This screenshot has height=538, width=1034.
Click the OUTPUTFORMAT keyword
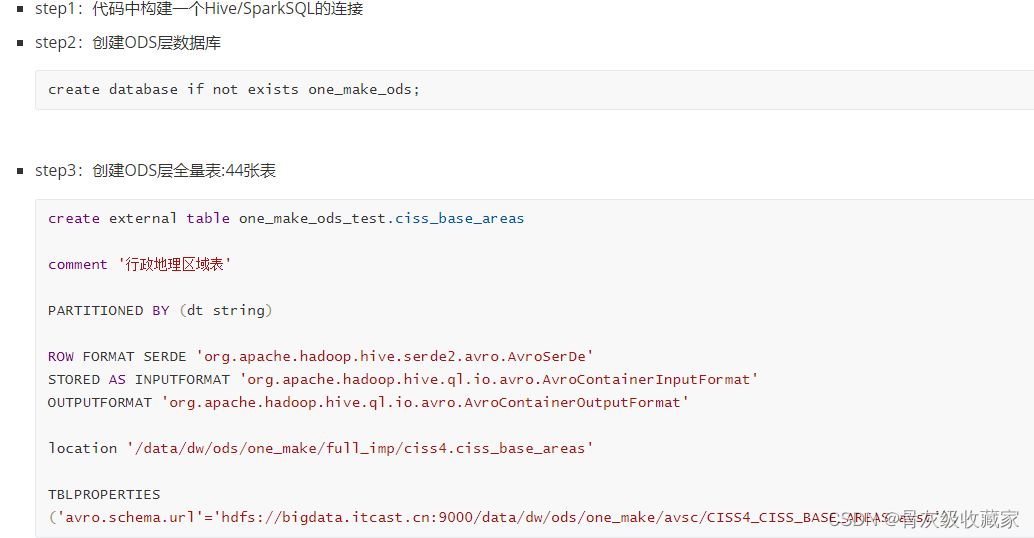point(100,403)
